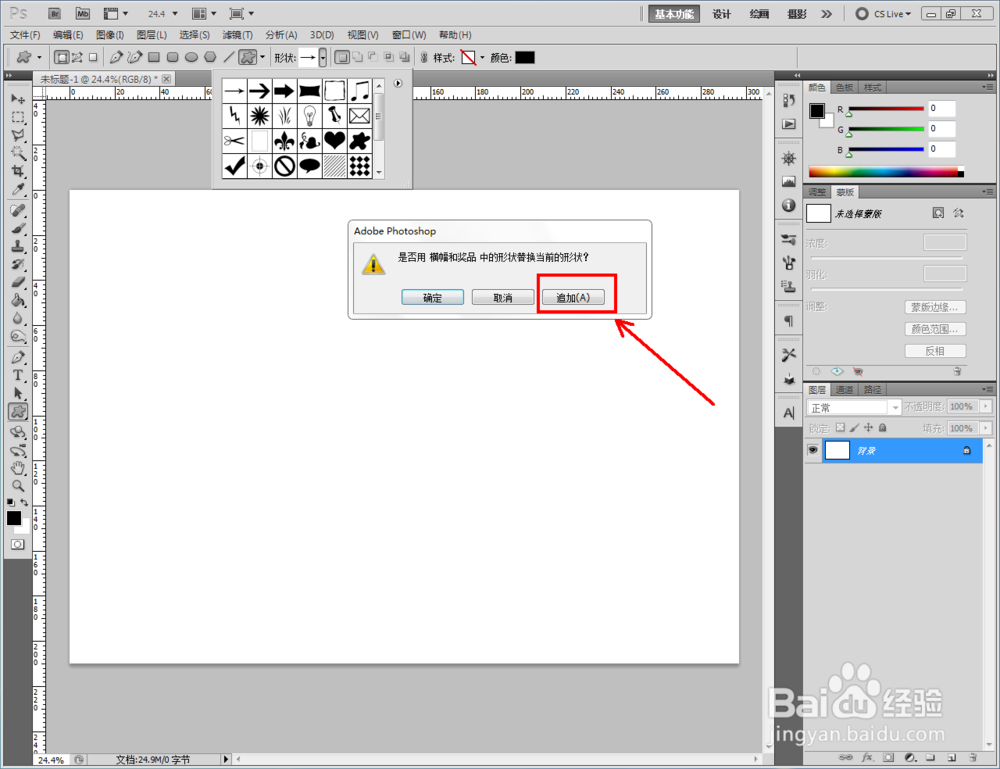Click the 追加(A) append button
Viewport: 1000px width, 769px height.
[573, 297]
